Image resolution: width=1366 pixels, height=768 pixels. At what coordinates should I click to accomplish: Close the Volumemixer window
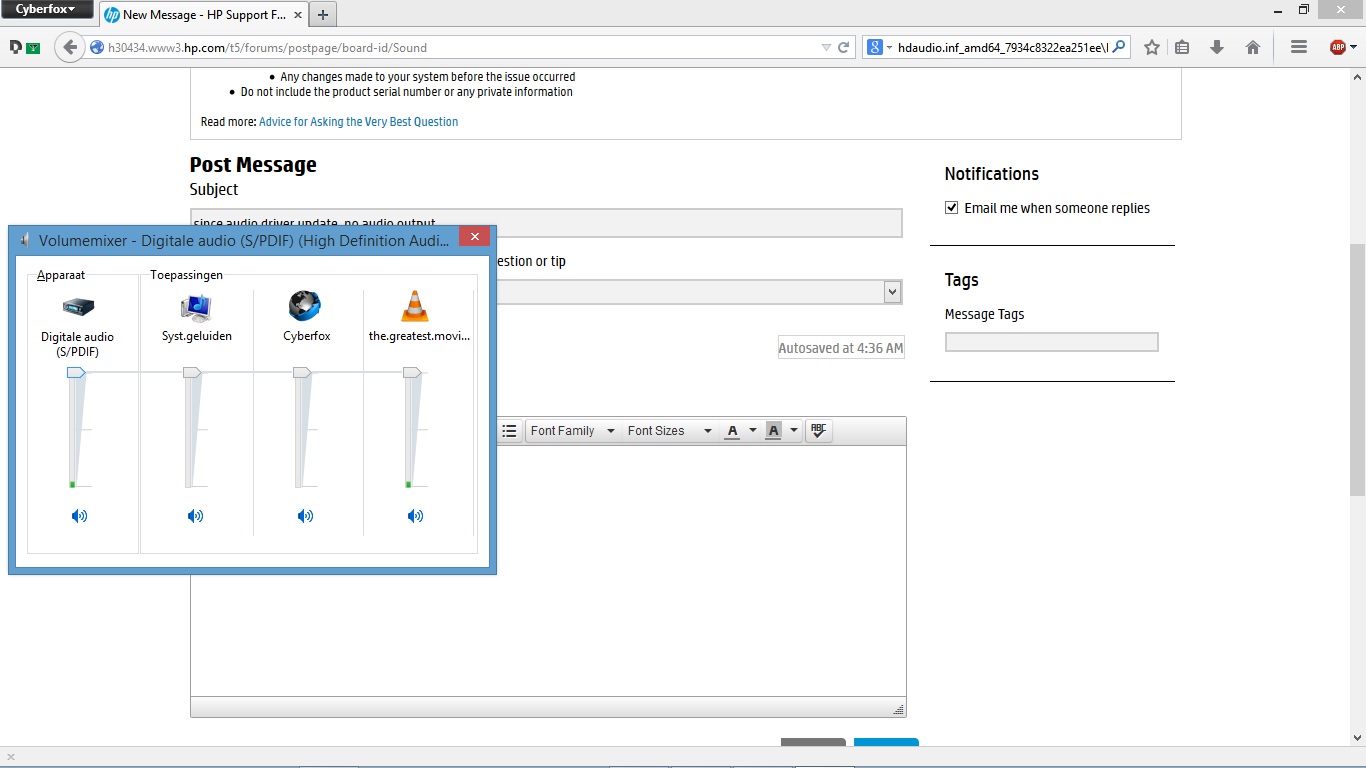tap(475, 237)
